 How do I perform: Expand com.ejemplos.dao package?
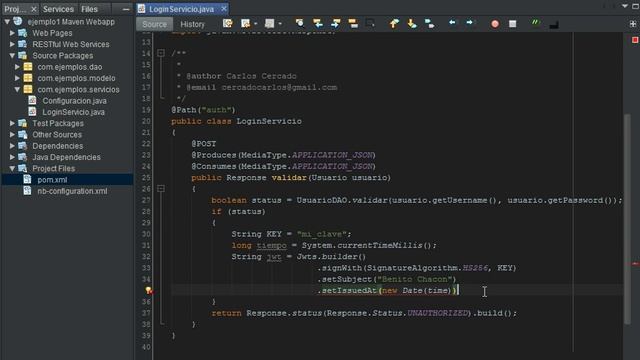(17, 67)
